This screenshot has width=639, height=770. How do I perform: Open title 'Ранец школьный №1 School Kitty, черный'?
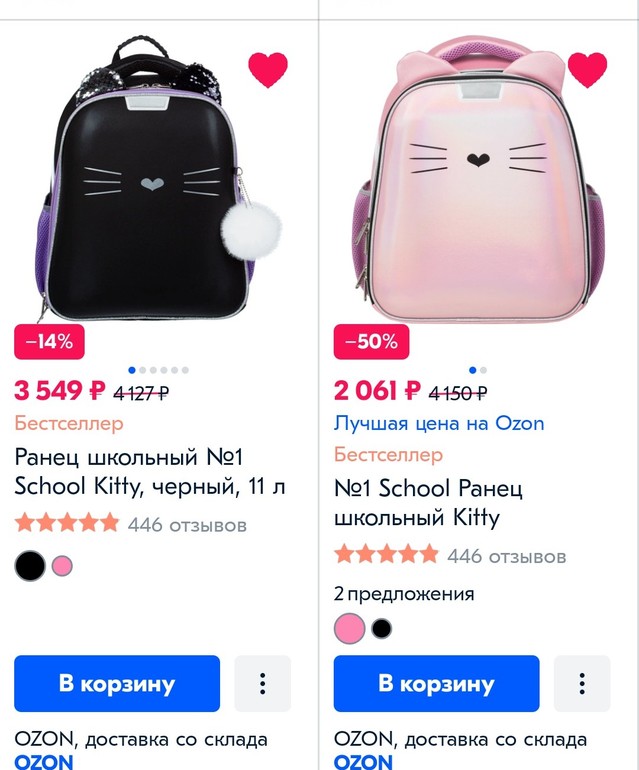coord(150,472)
